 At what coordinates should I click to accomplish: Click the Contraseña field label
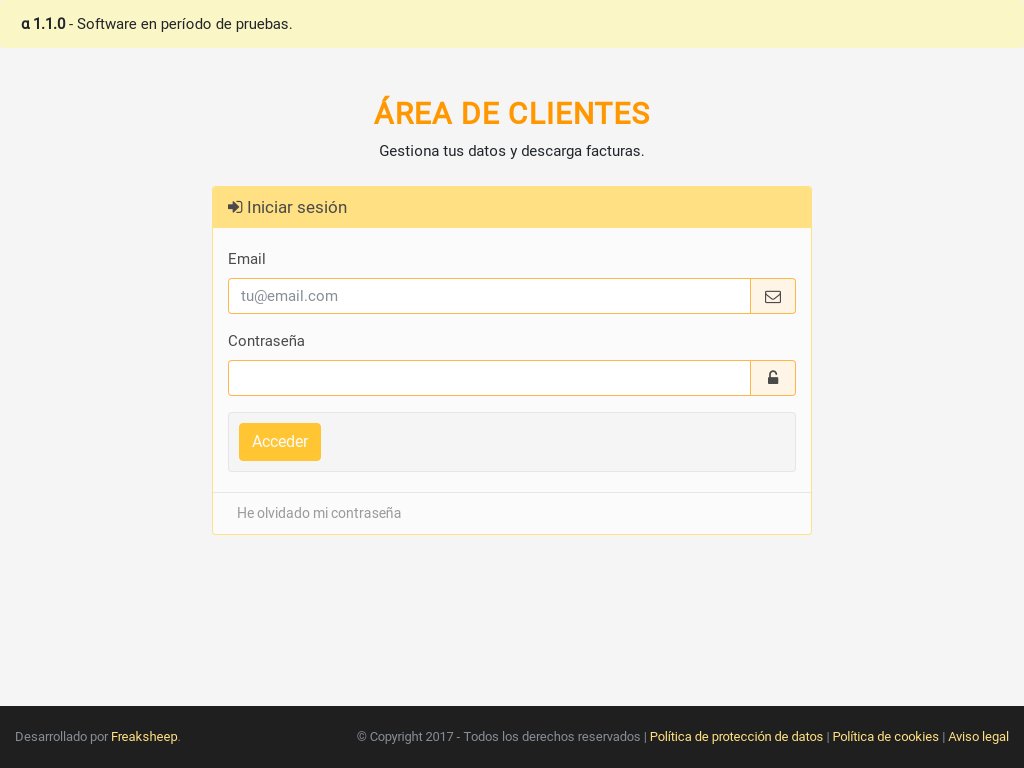tap(266, 341)
